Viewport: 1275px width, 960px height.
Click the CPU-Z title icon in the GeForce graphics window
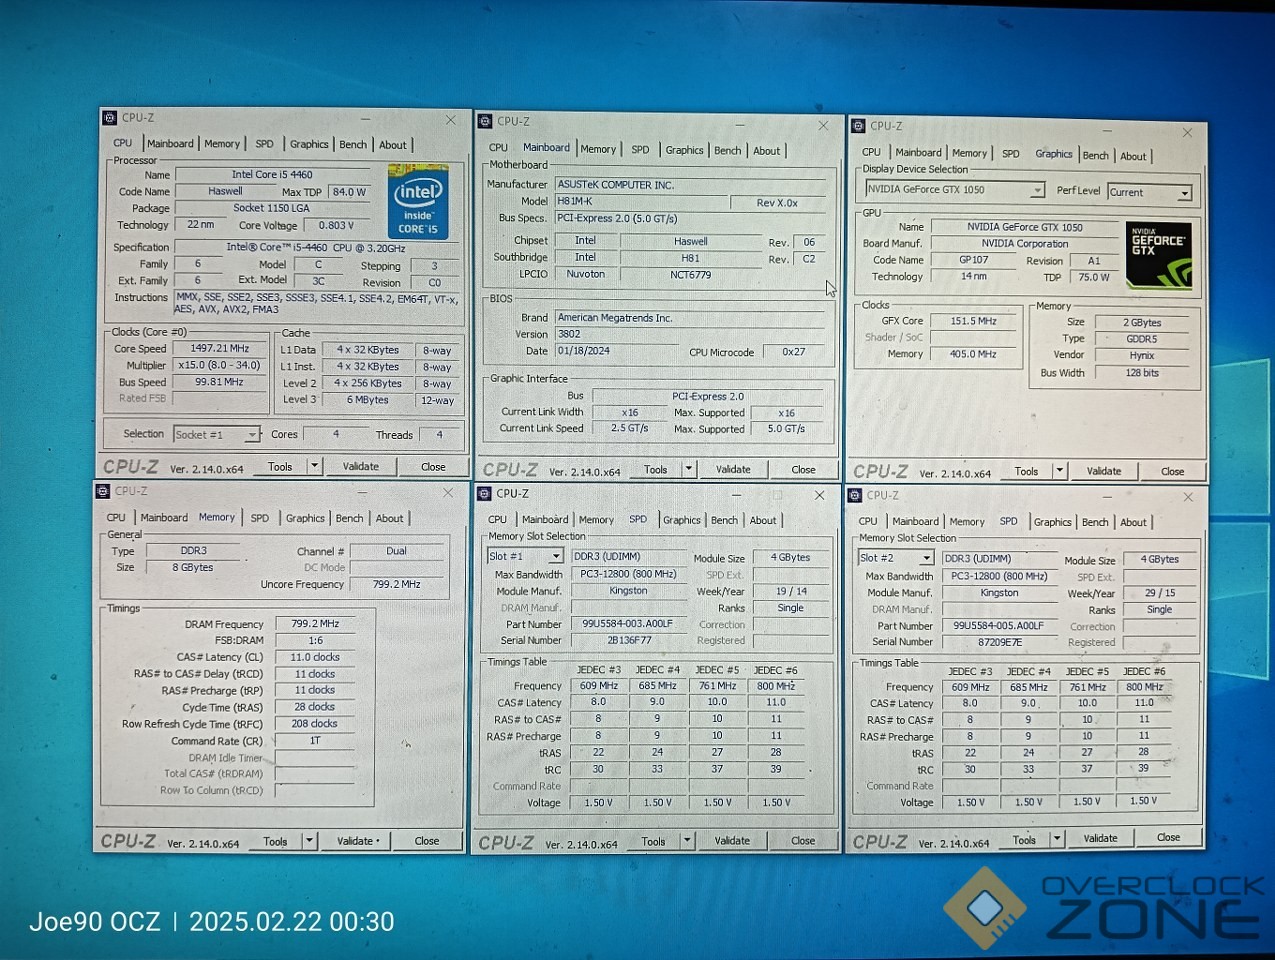click(858, 126)
